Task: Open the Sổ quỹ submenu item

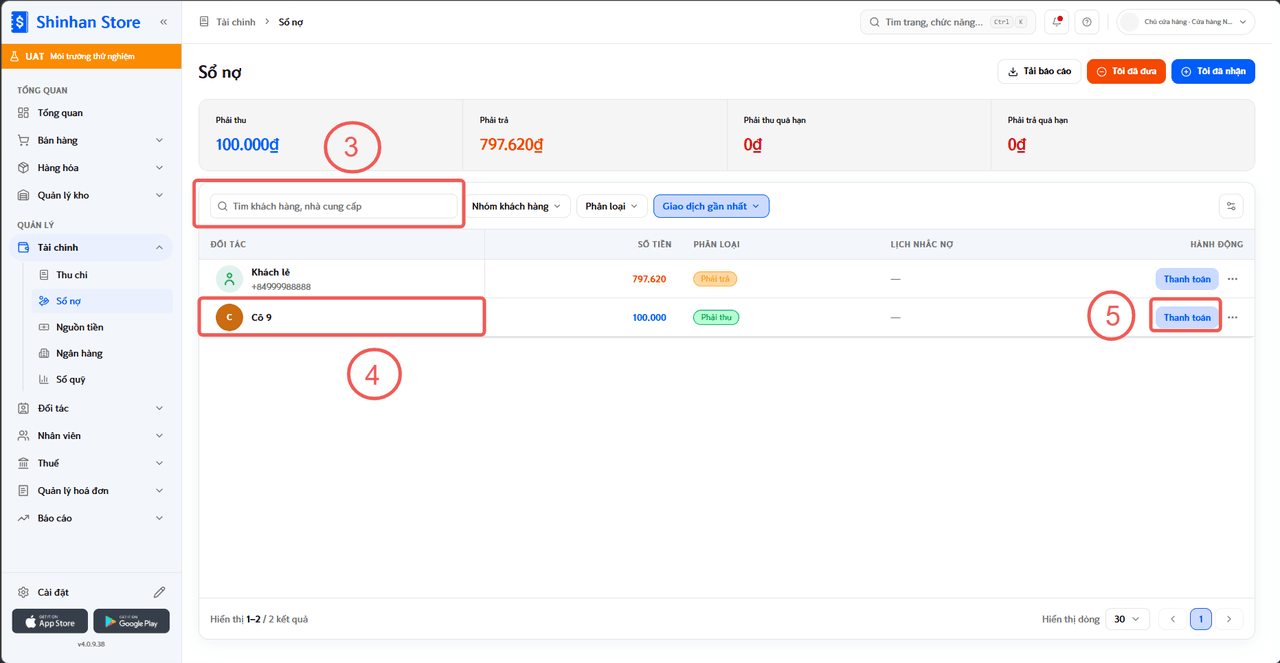Action: [100, 379]
